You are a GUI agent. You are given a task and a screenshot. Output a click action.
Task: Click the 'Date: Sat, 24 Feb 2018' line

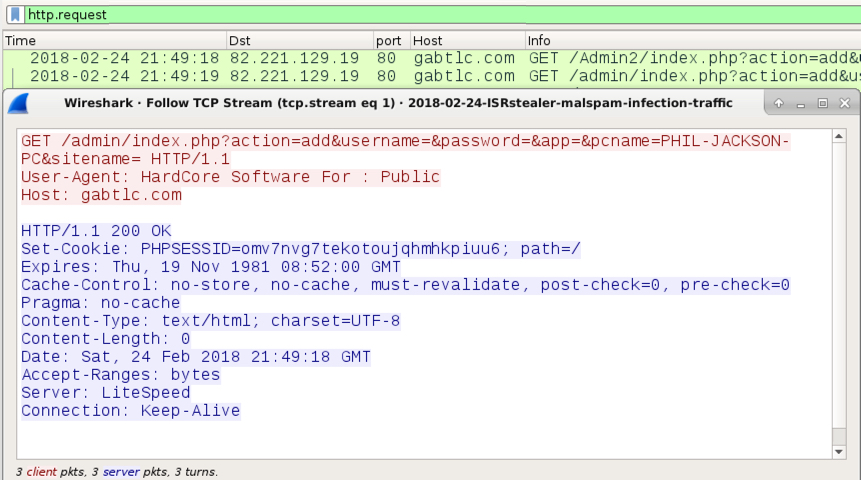pos(196,357)
